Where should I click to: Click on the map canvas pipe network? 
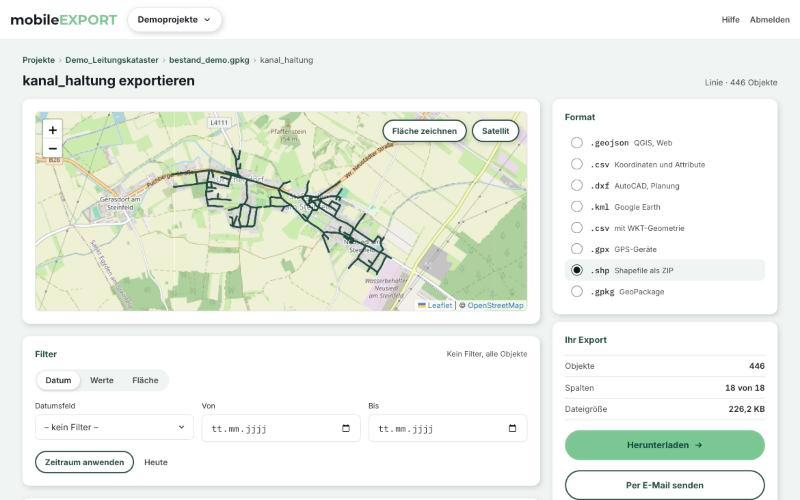click(282, 210)
